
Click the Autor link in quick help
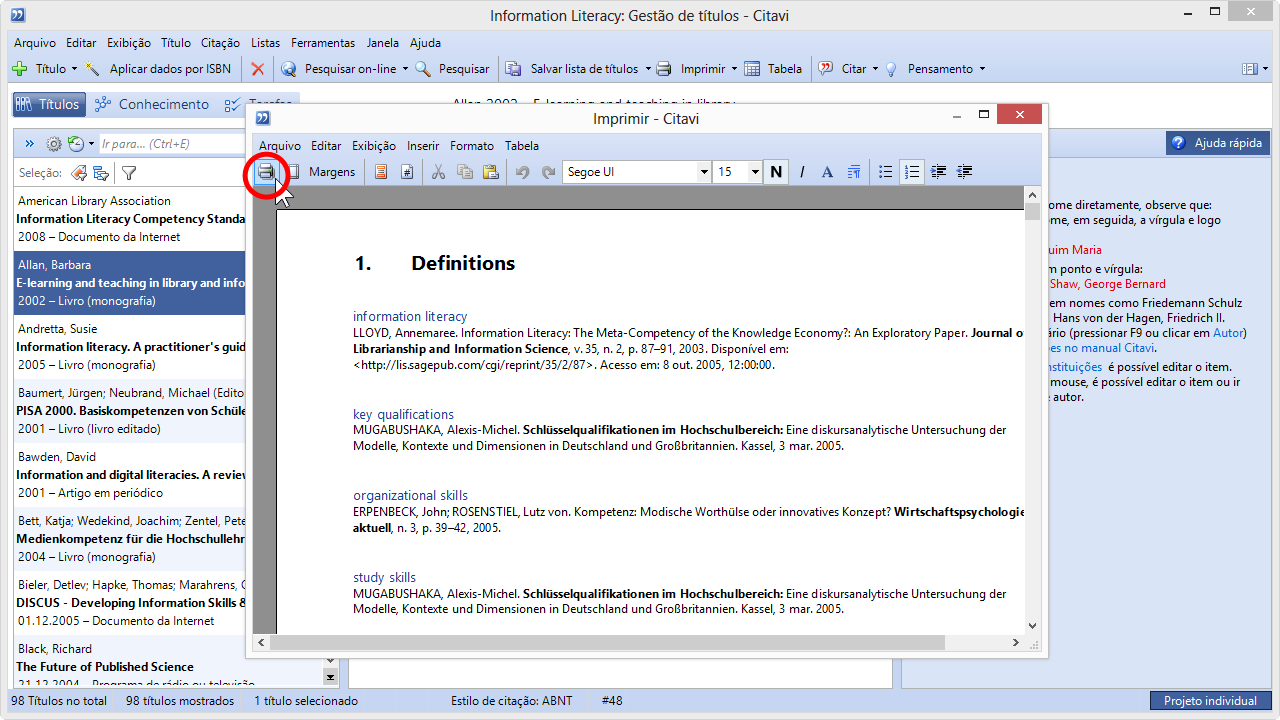1228,333
